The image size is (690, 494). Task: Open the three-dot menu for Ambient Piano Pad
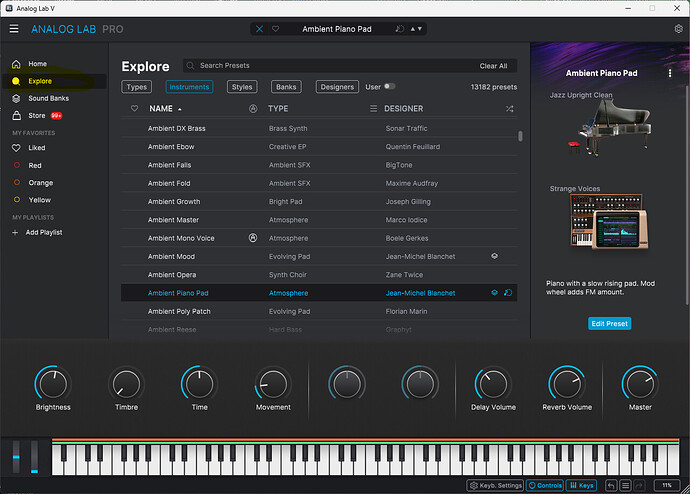click(669, 73)
